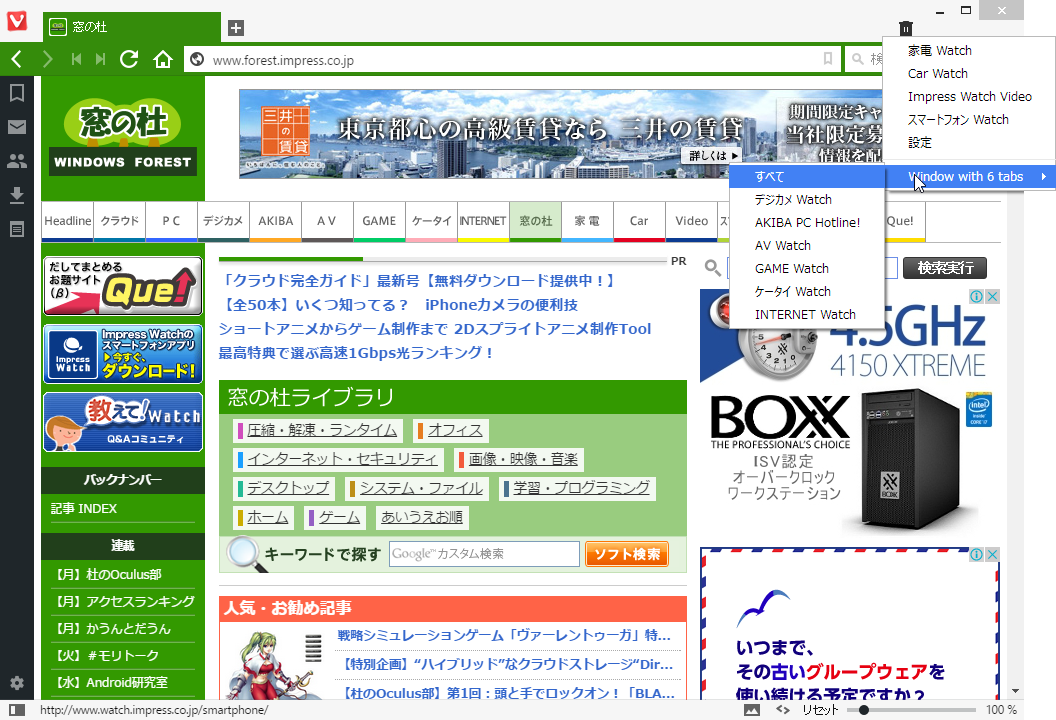The image size is (1056, 720).
Task: Open the Vivaldi menu button
Action: [15, 21]
